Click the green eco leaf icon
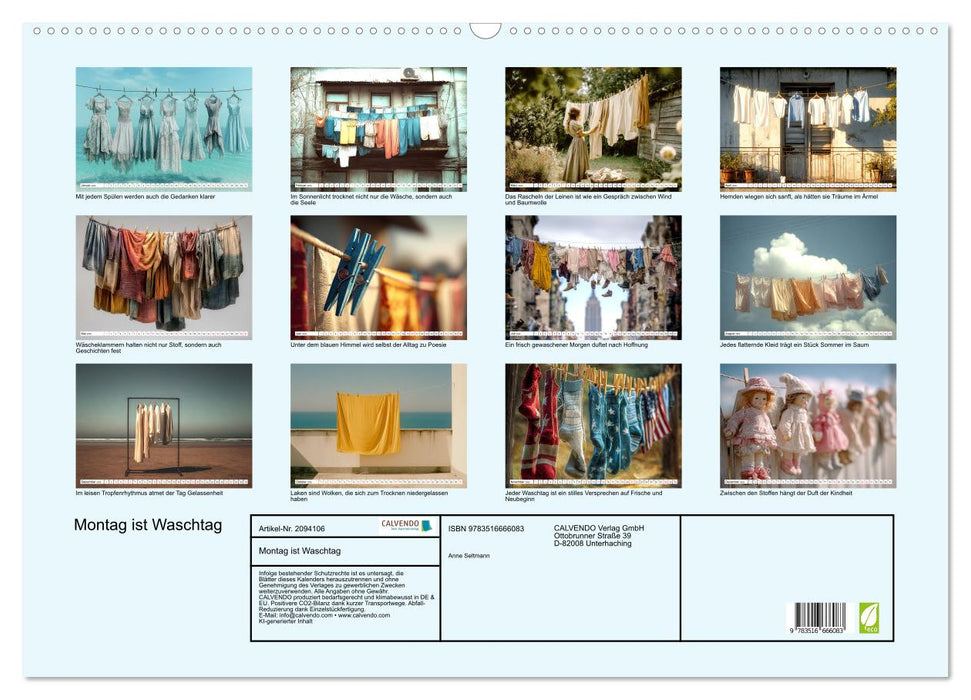 [869, 617]
